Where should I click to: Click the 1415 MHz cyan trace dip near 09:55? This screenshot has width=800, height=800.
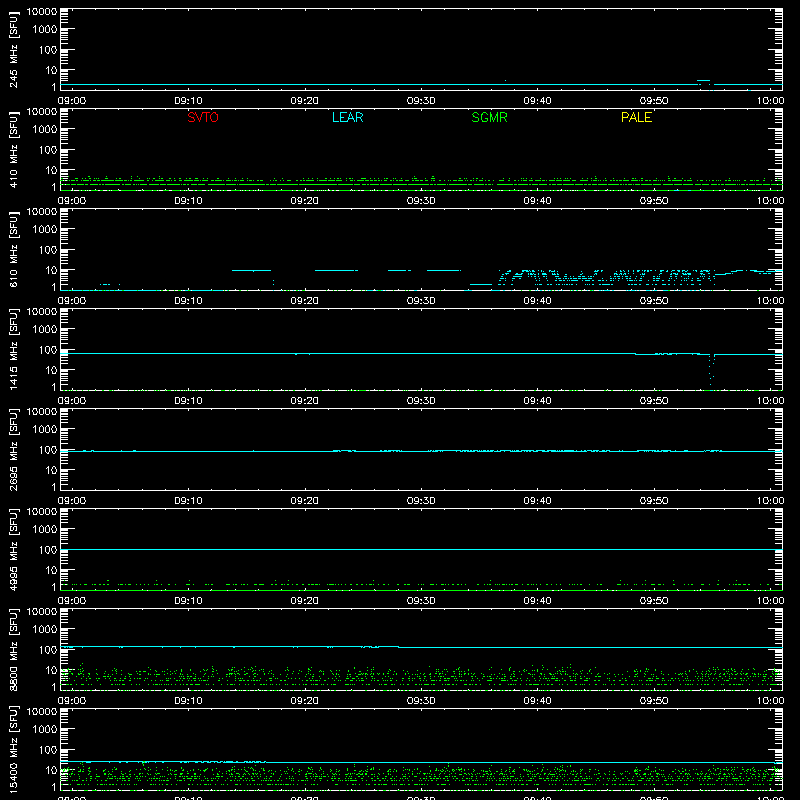tap(711, 370)
